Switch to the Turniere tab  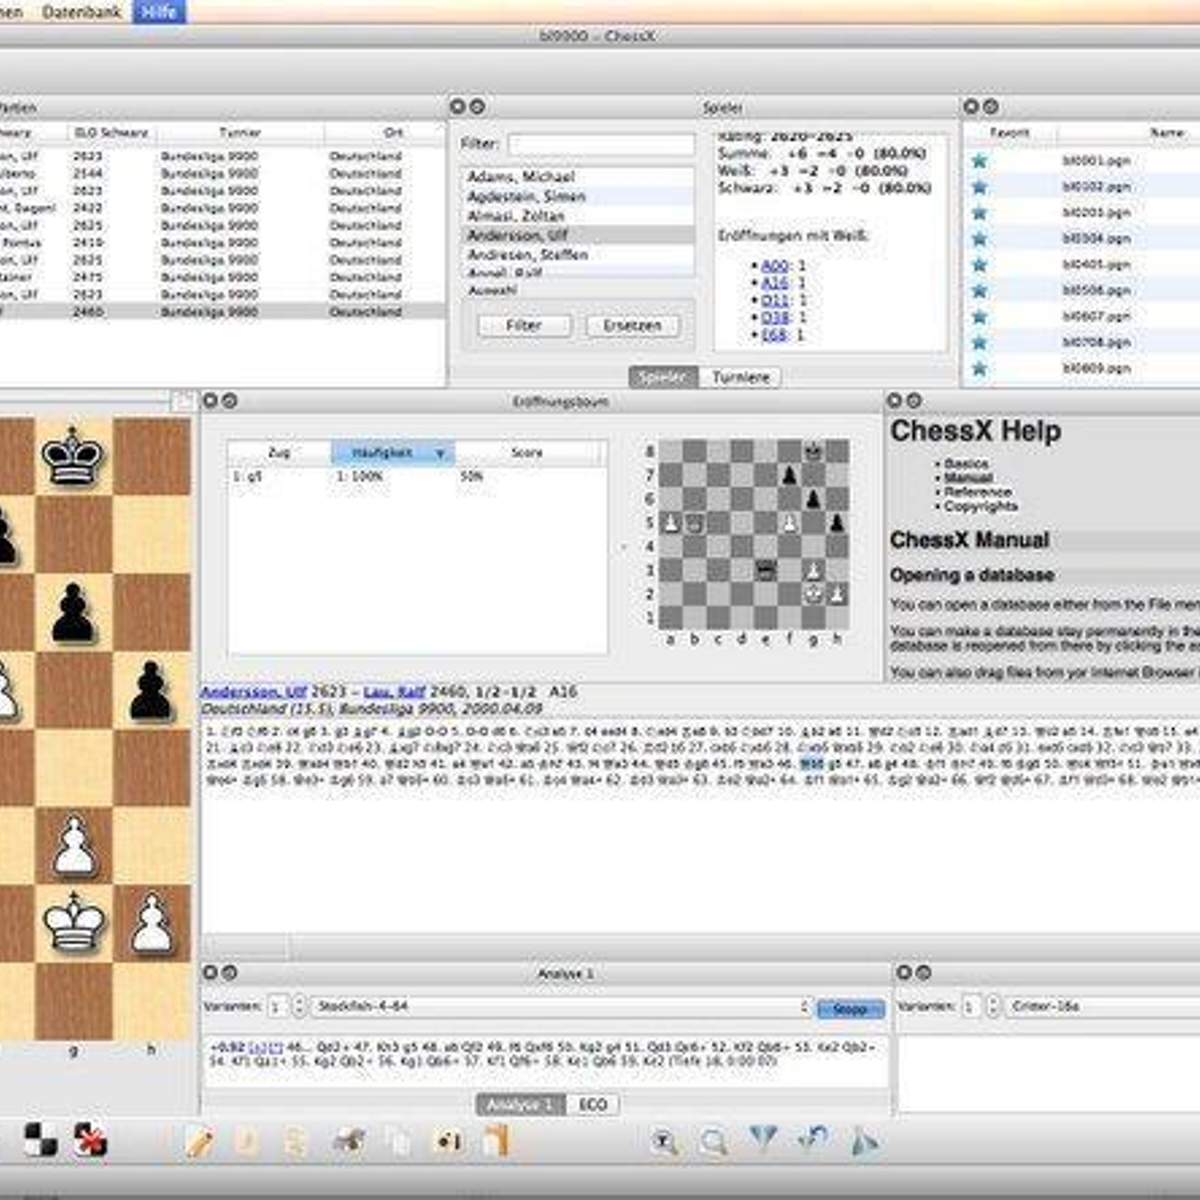click(x=741, y=377)
